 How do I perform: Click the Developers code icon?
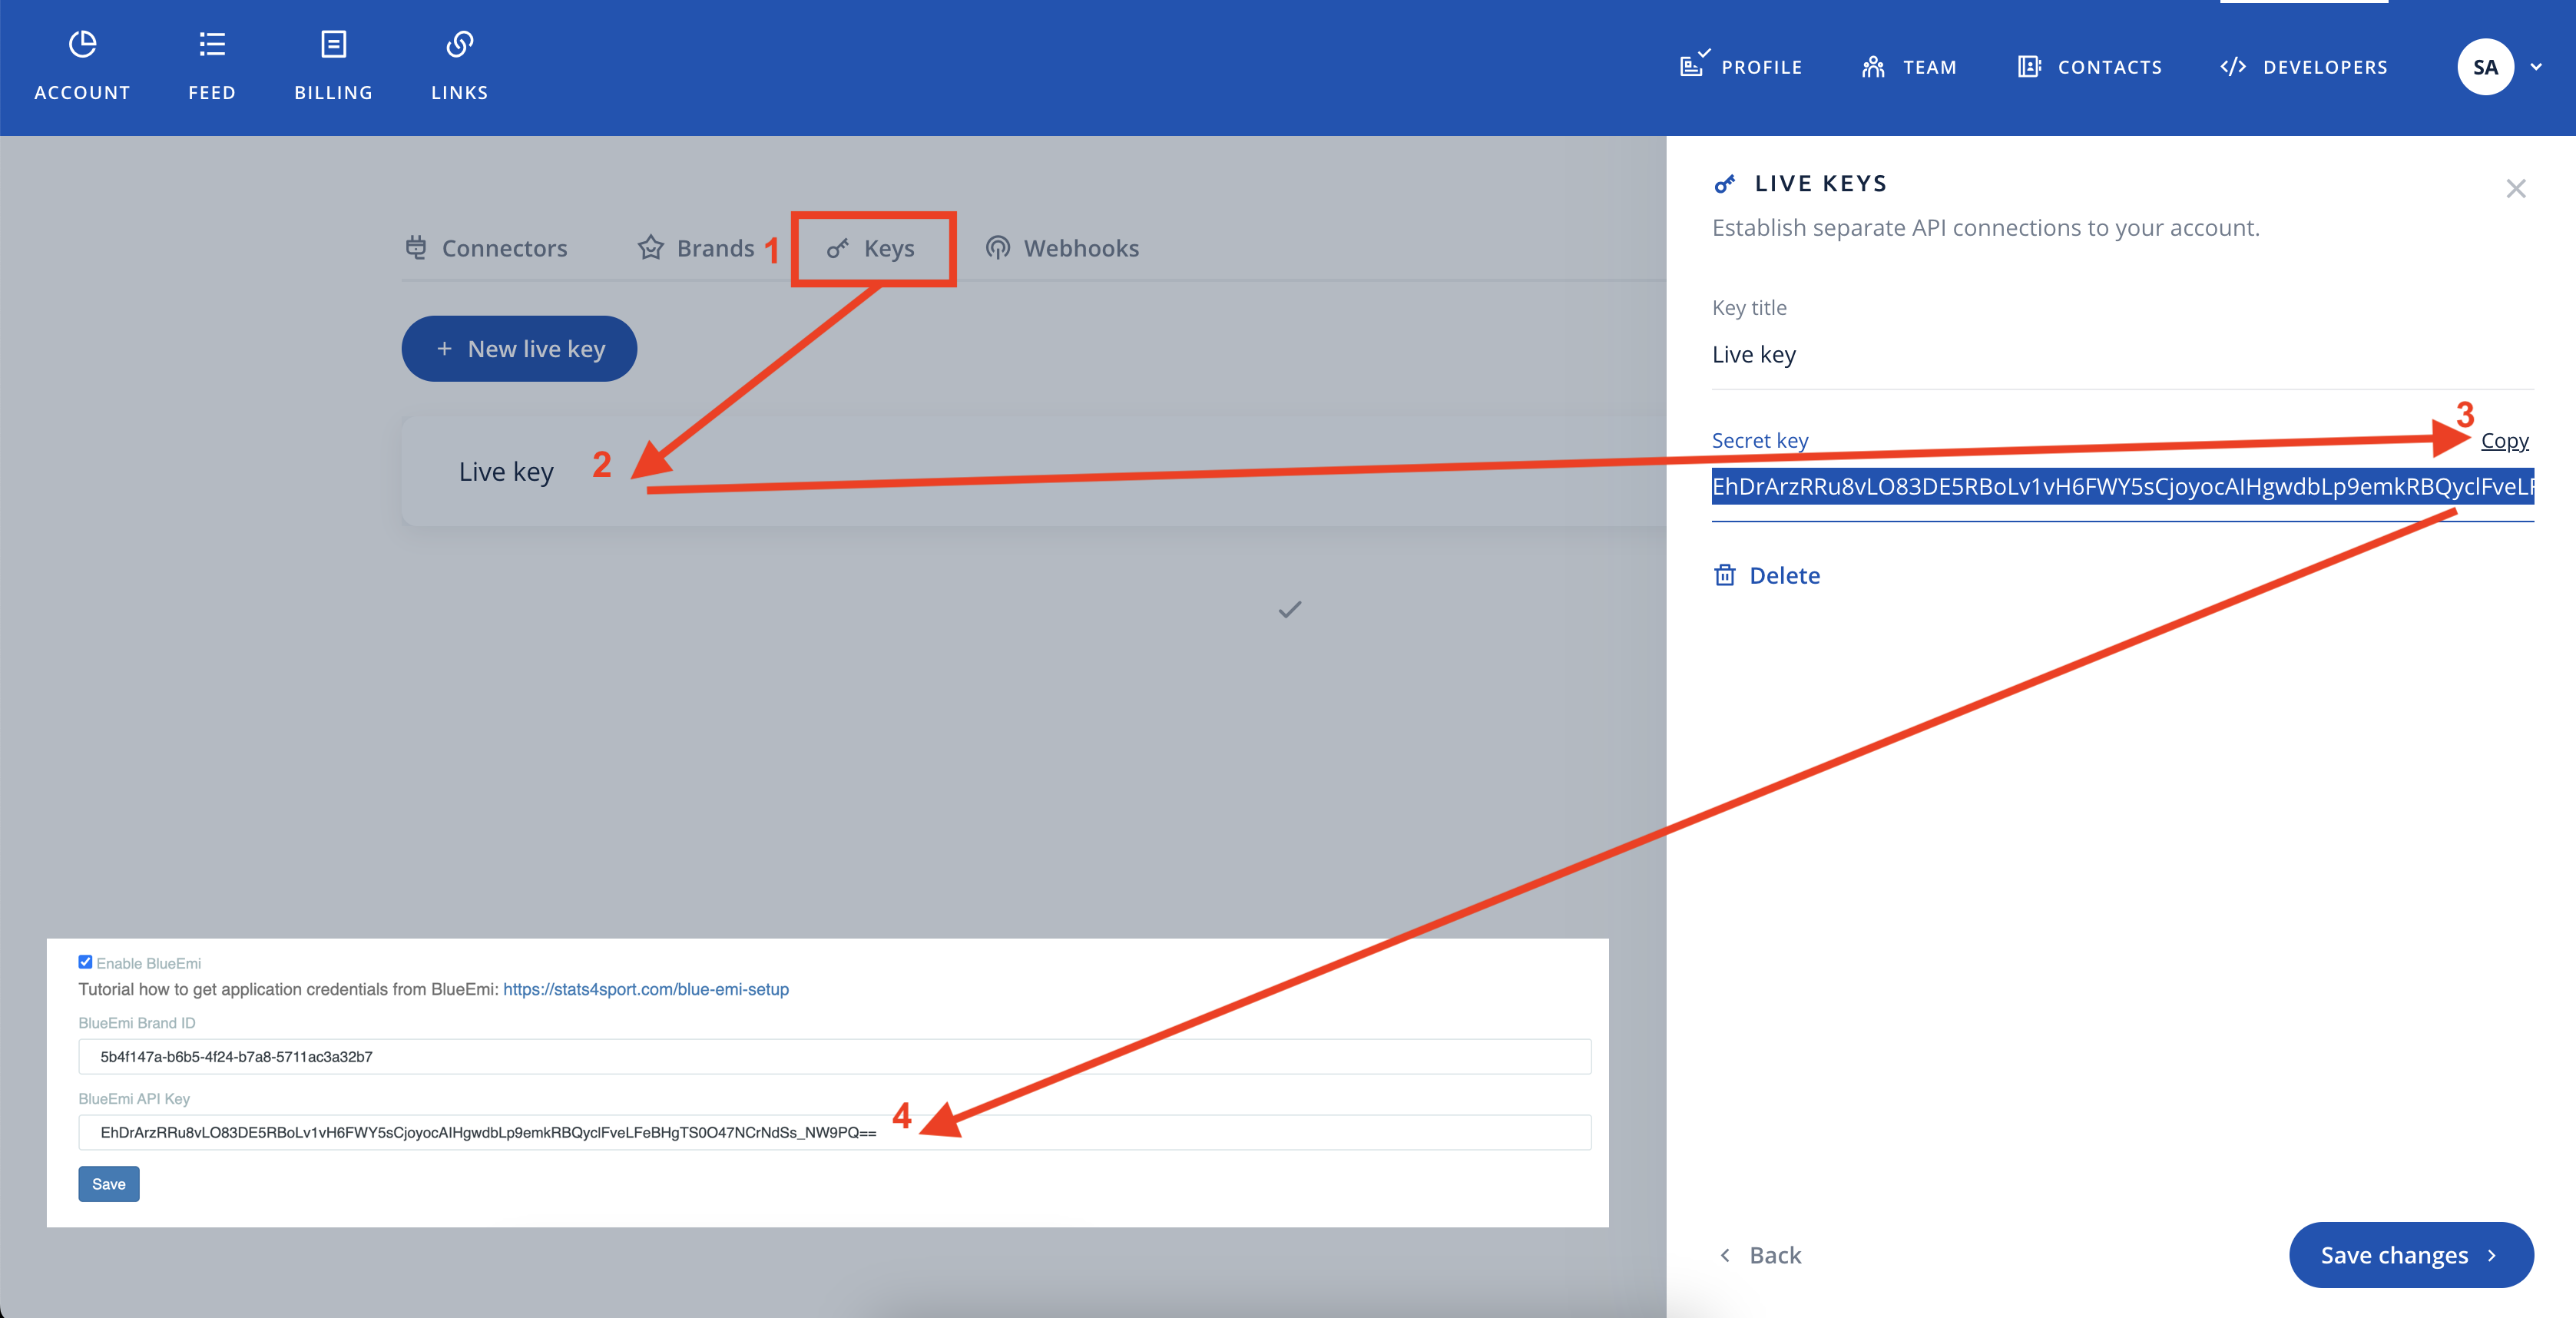click(x=2233, y=67)
